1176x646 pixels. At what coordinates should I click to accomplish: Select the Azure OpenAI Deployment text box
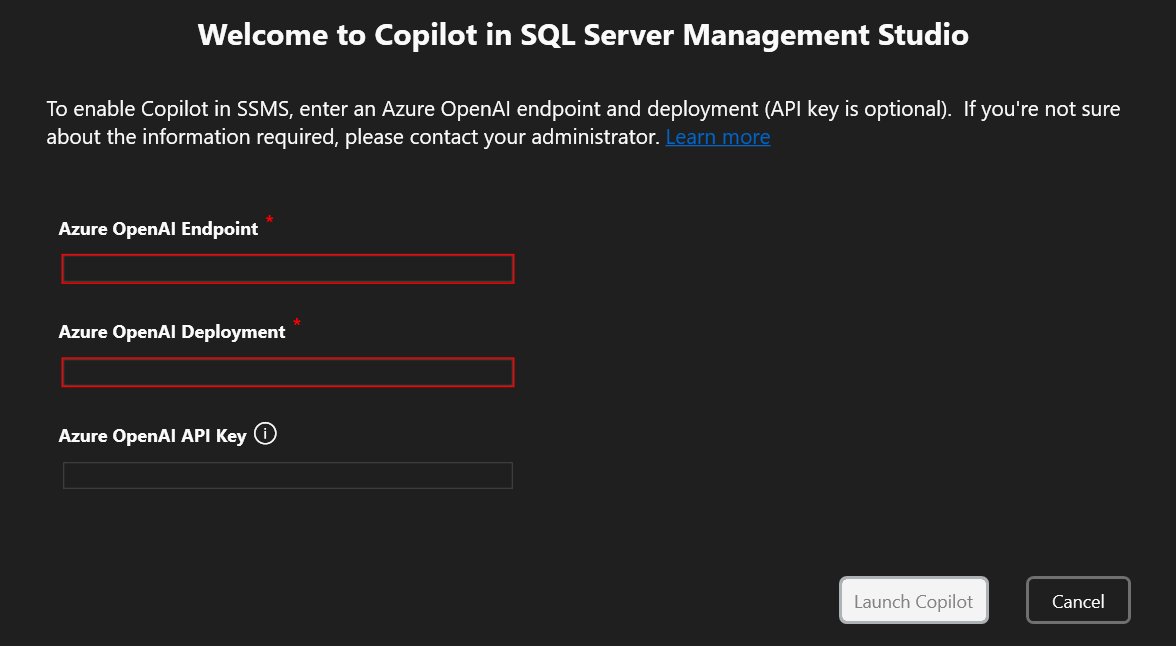(287, 372)
